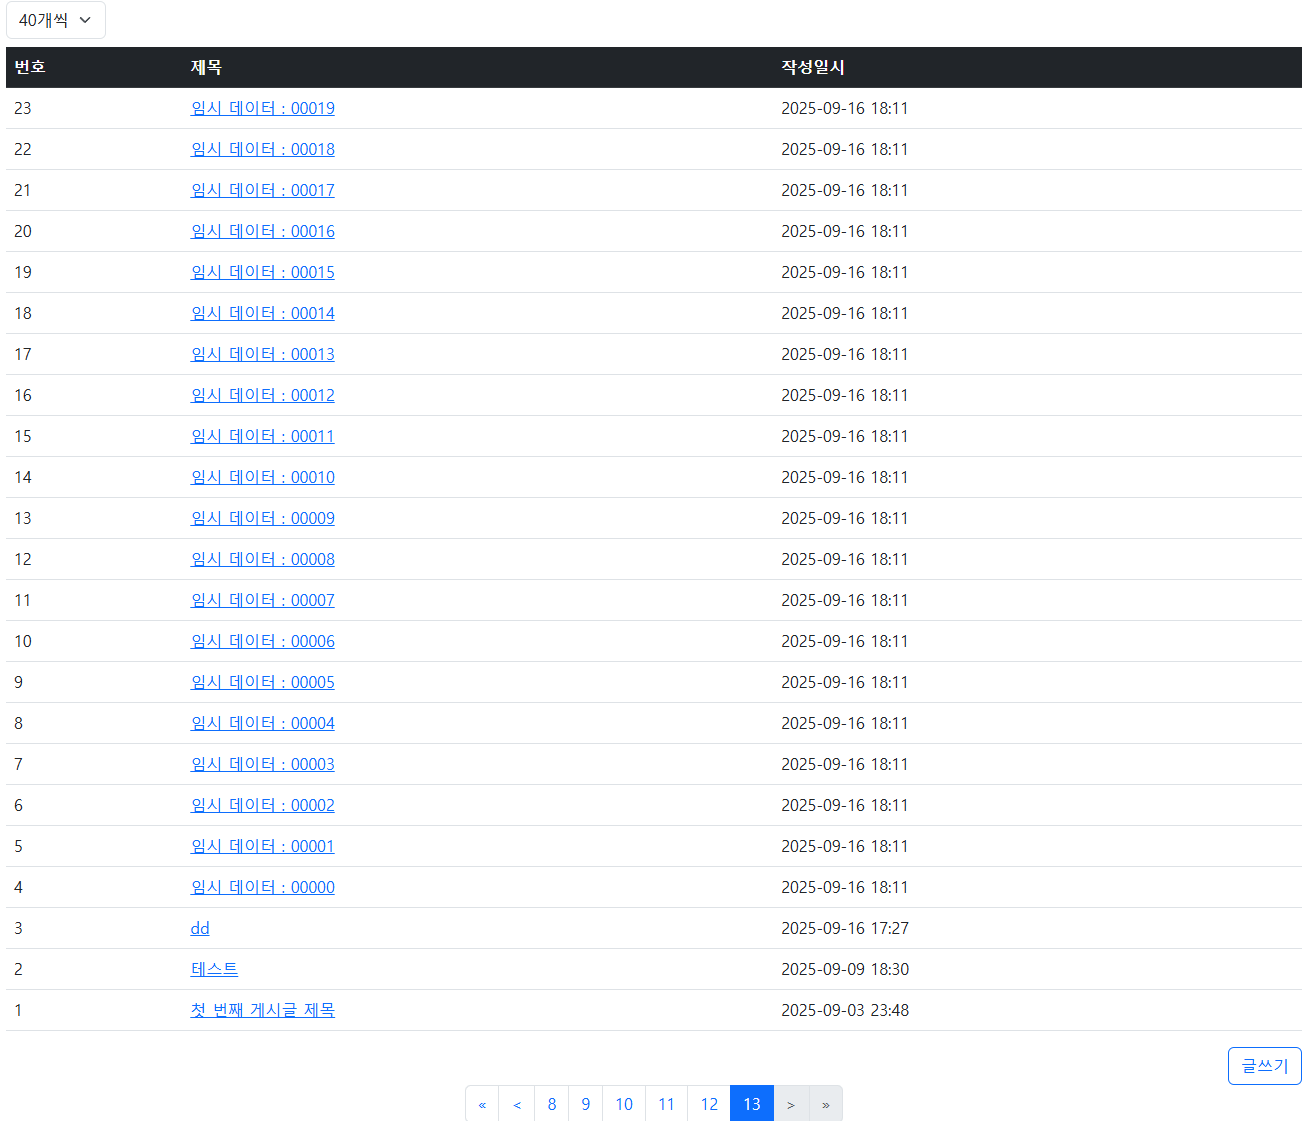The image size is (1314, 1121).
Task: Open post 임시 데이터 : 00009
Action: (x=263, y=518)
